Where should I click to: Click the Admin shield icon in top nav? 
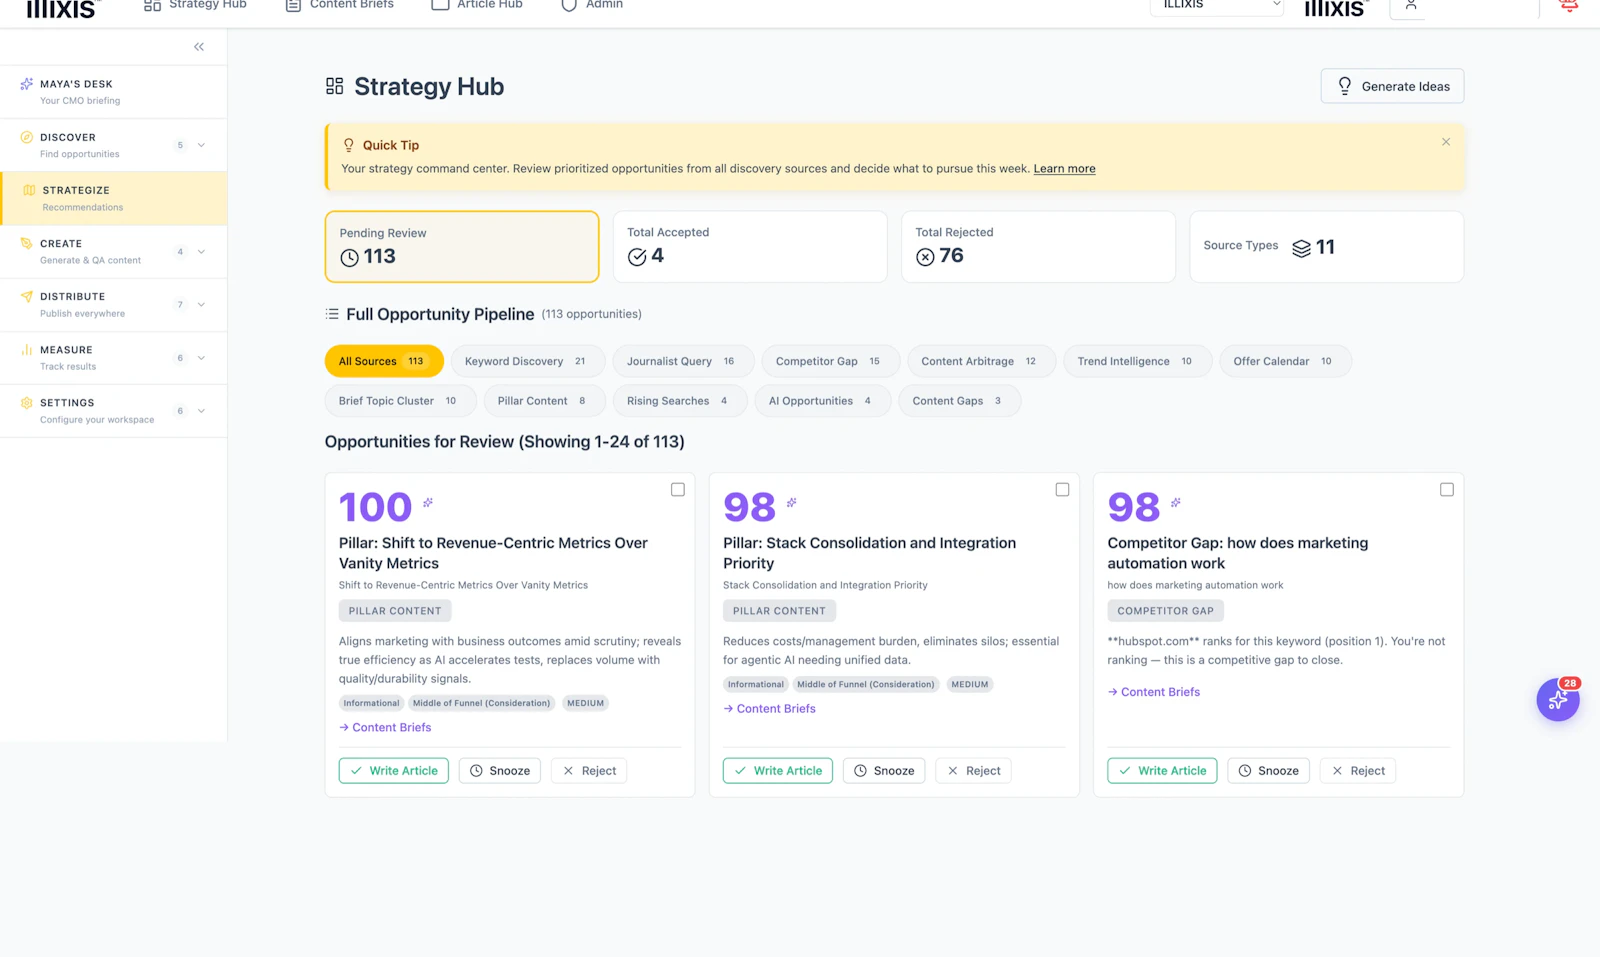569,5
